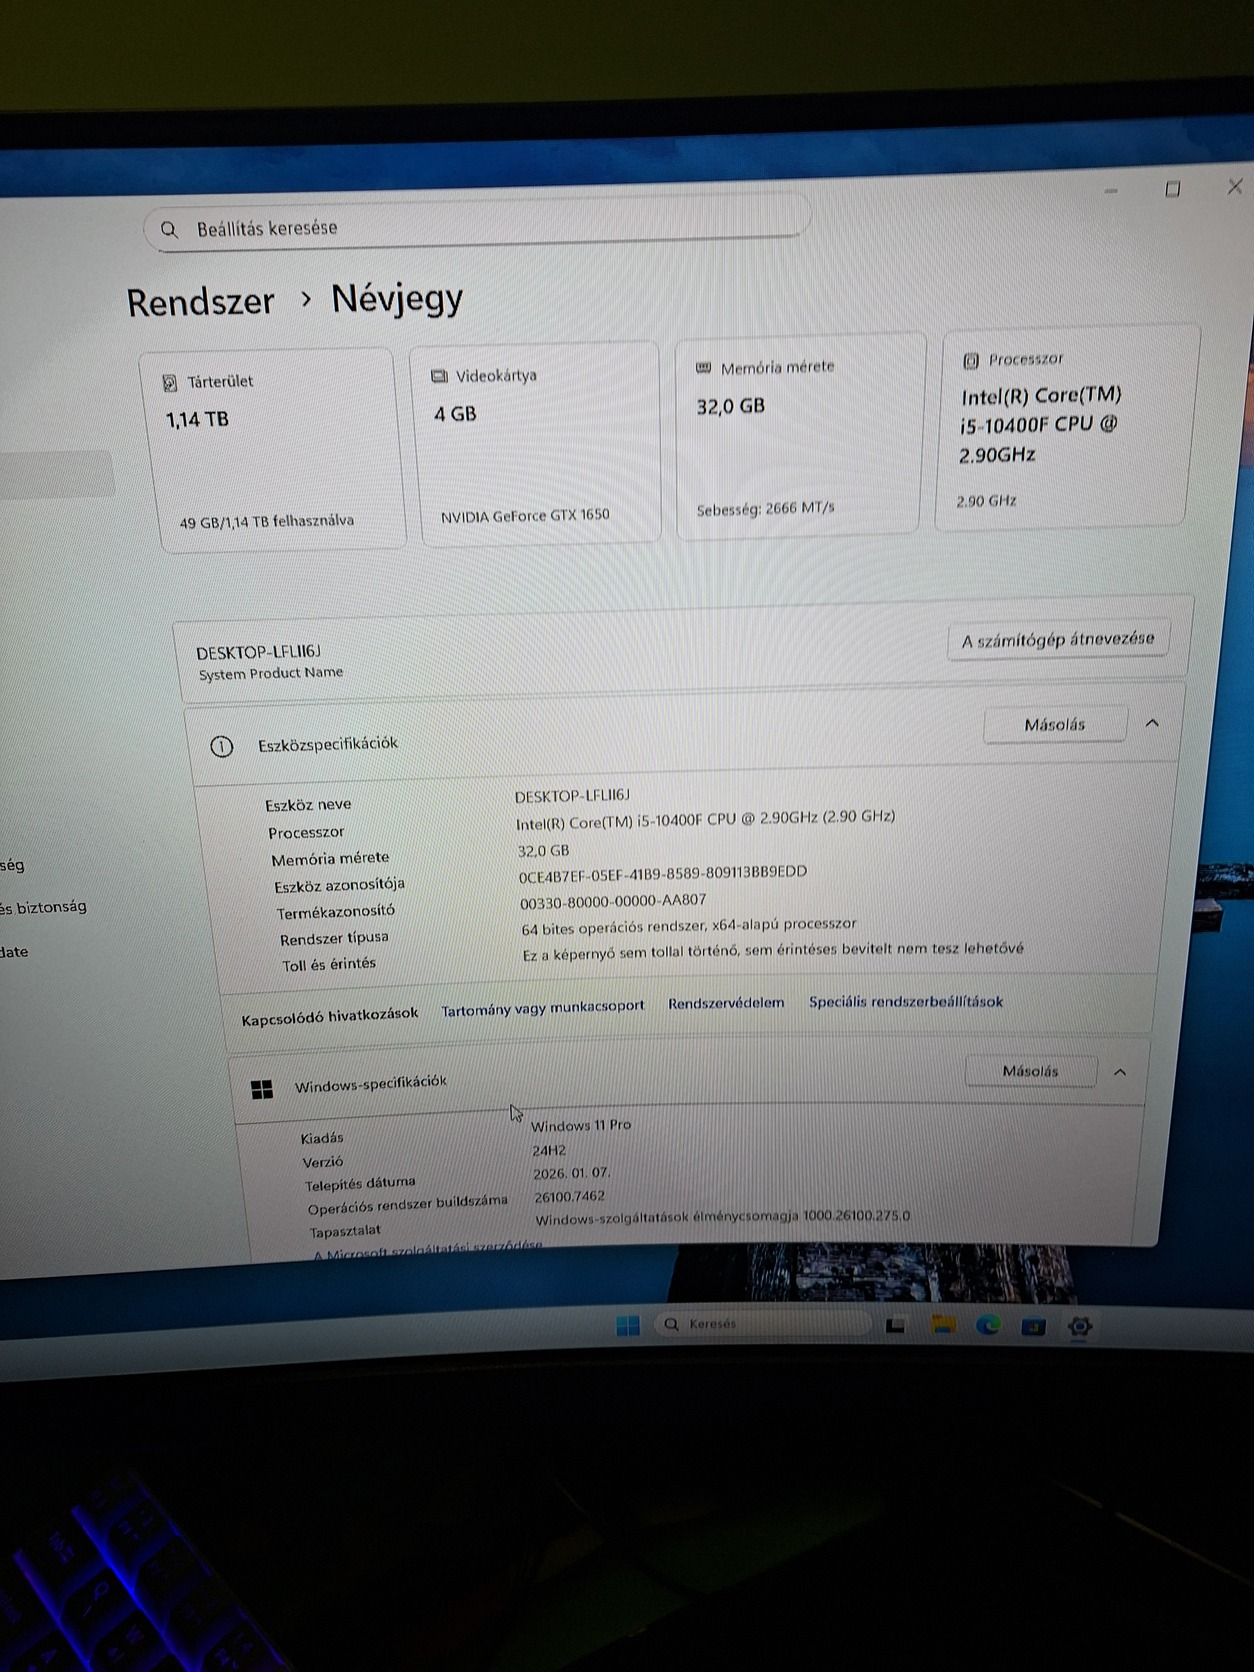Image resolution: width=1254 pixels, height=1672 pixels.
Task: Select the device ID 0CE4B7EF value text
Action: [663, 873]
